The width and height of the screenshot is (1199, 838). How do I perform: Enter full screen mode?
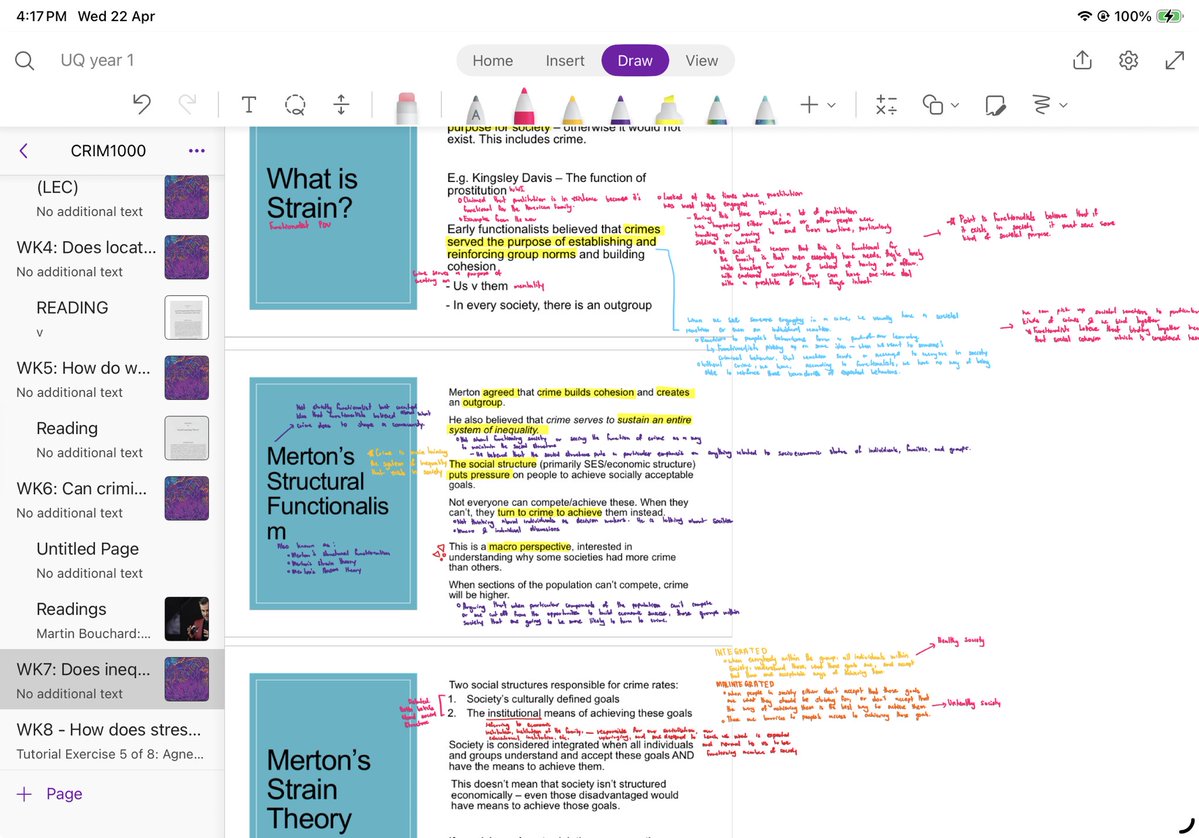coord(1175,60)
